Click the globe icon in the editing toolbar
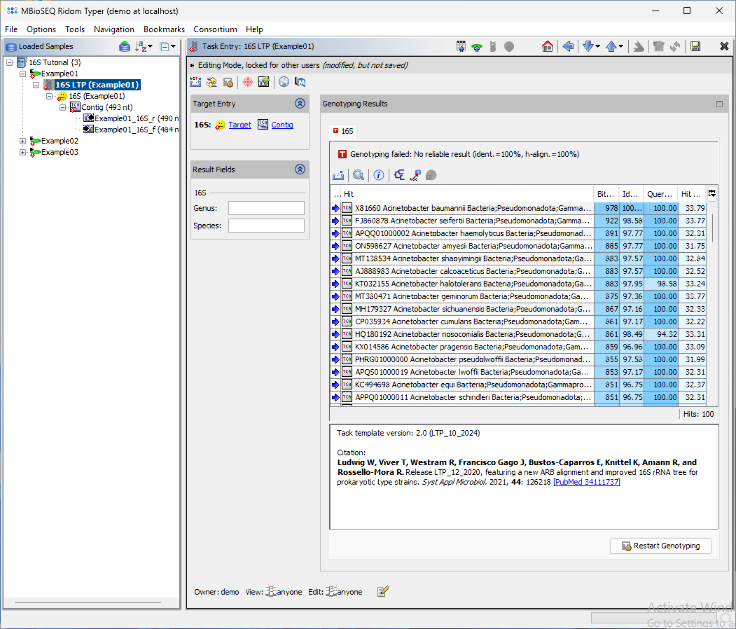 pos(284,82)
